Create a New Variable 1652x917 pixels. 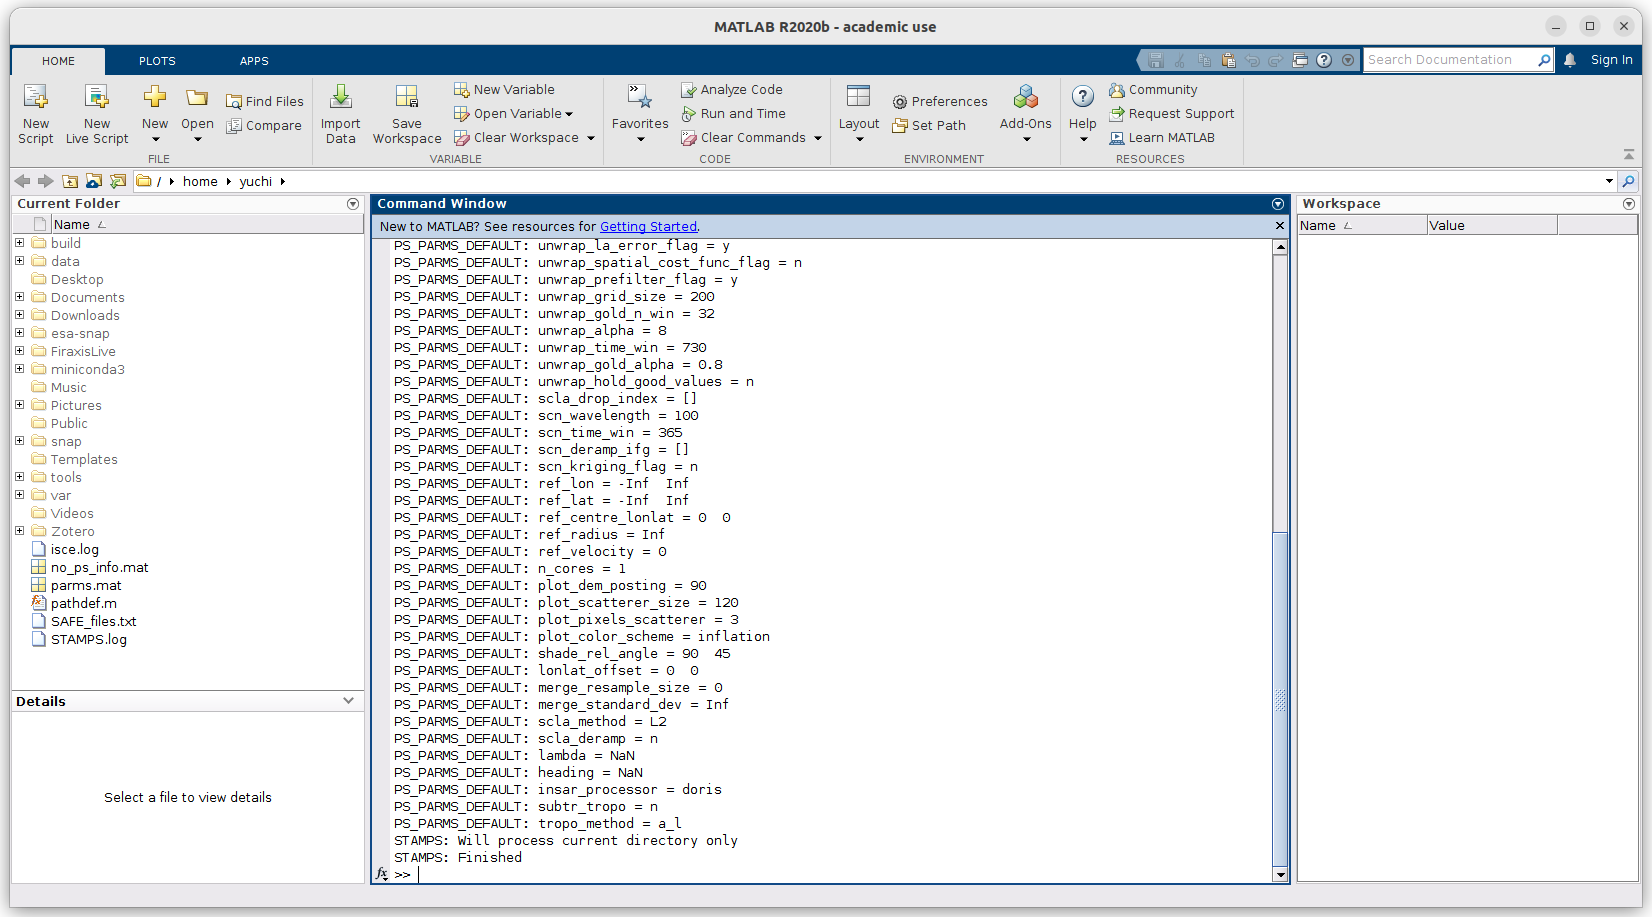(x=504, y=90)
